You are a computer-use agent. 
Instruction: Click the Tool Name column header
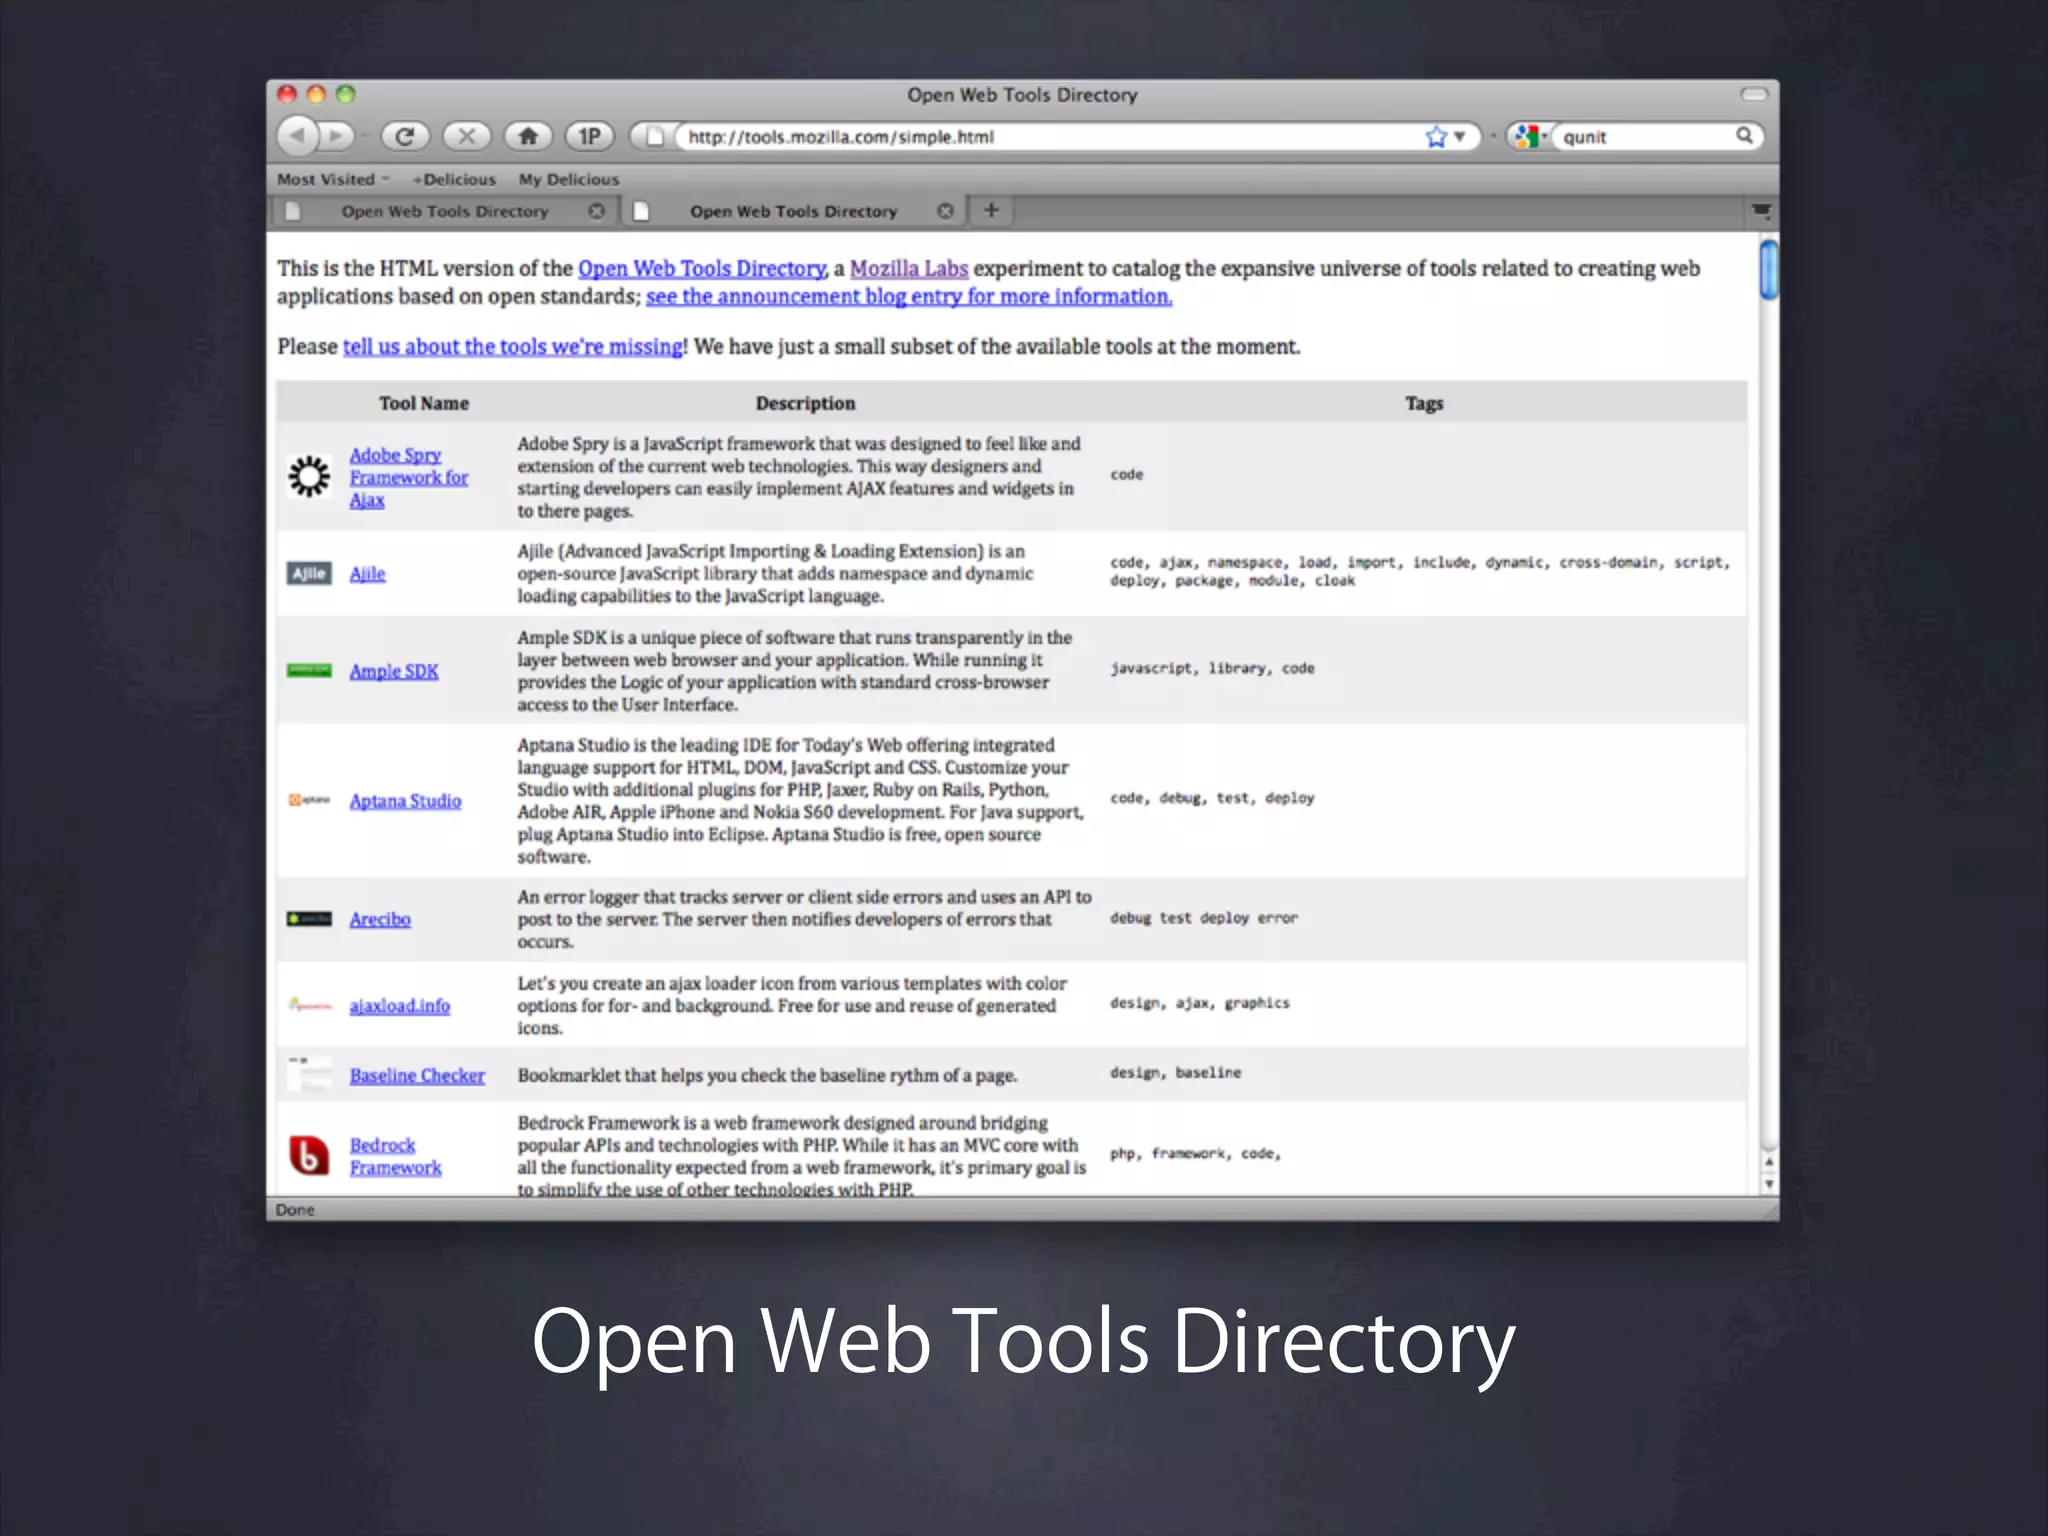pos(423,403)
